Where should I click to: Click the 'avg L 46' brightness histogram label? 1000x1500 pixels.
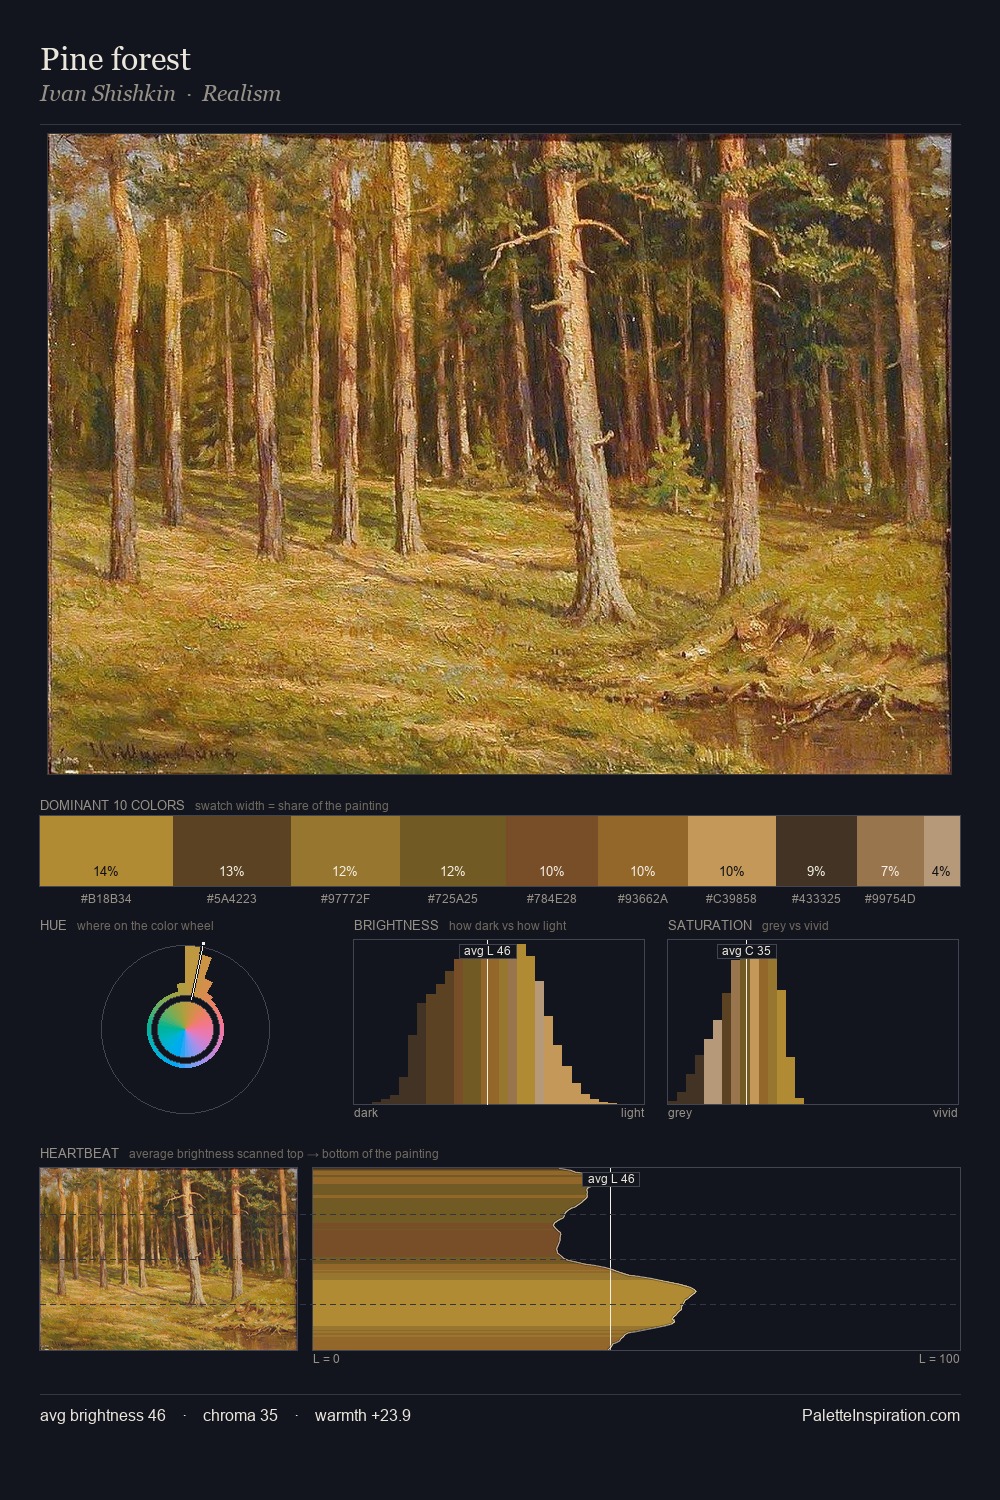(487, 951)
